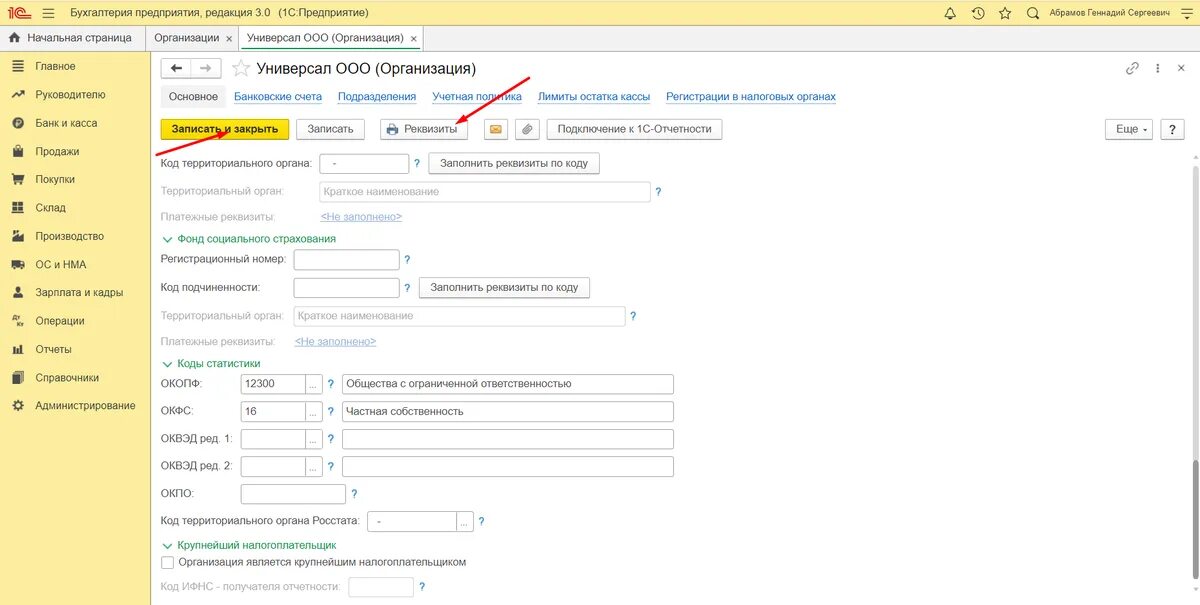
Task: Open the three-dot form options menu
Action: [1158, 68]
